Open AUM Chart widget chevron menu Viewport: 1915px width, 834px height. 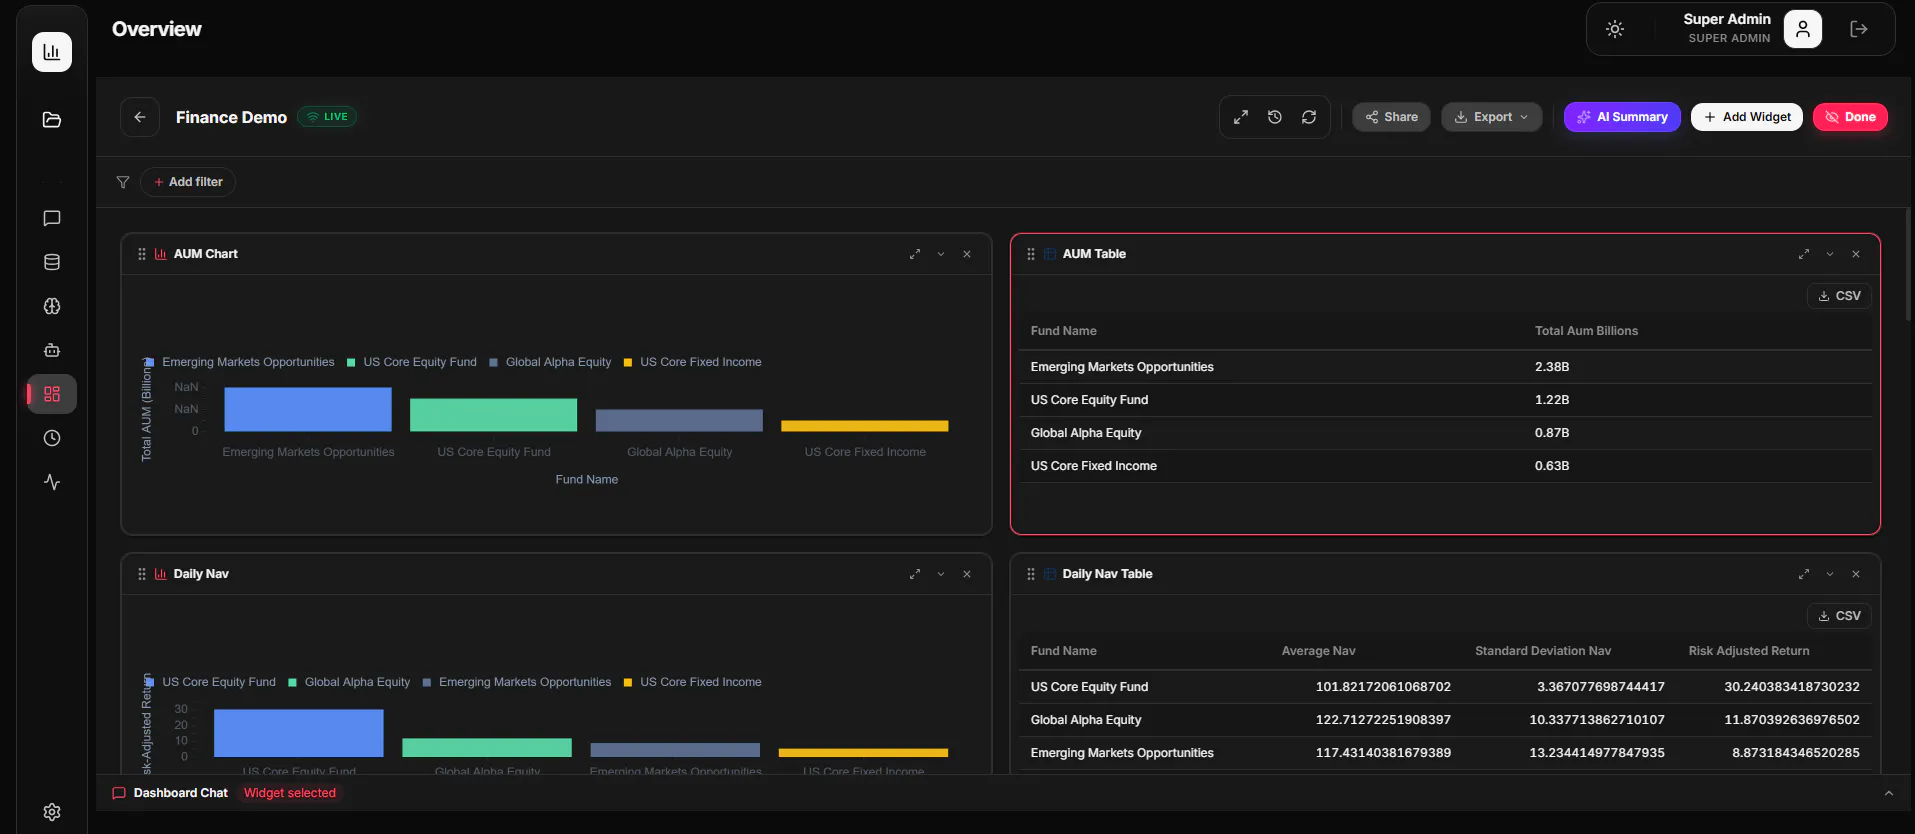(x=941, y=254)
